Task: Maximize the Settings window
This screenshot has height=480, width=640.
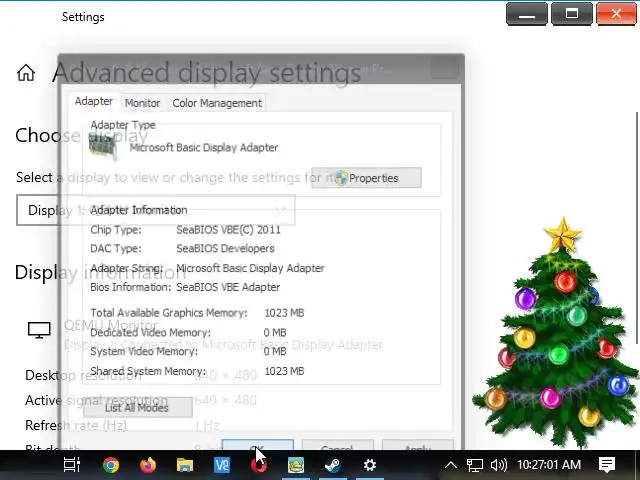Action: (x=571, y=14)
